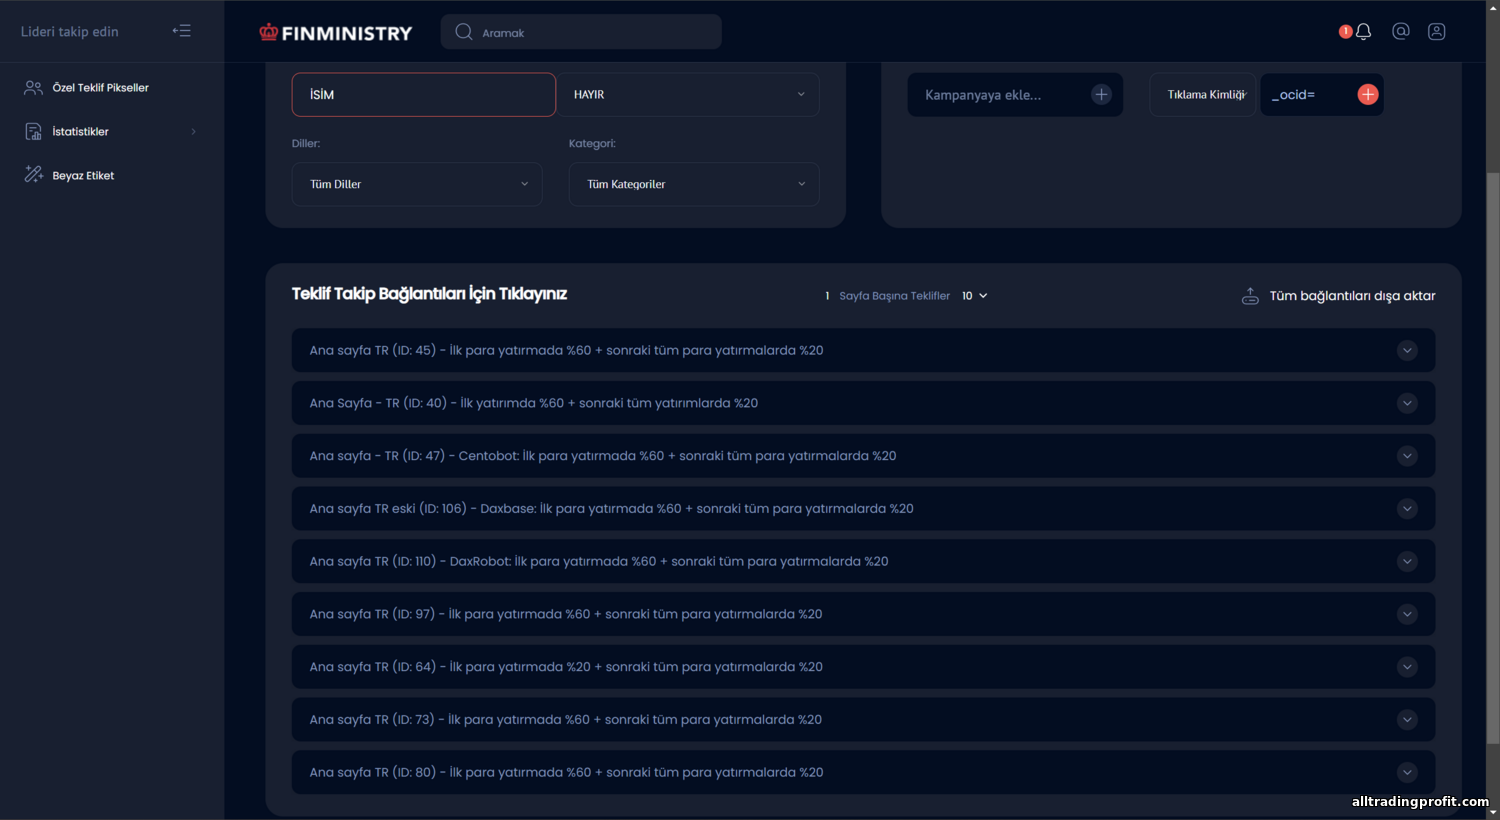Expand the offer row with ID: 45
This screenshot has width=1500, height=820.
(863, 351)
